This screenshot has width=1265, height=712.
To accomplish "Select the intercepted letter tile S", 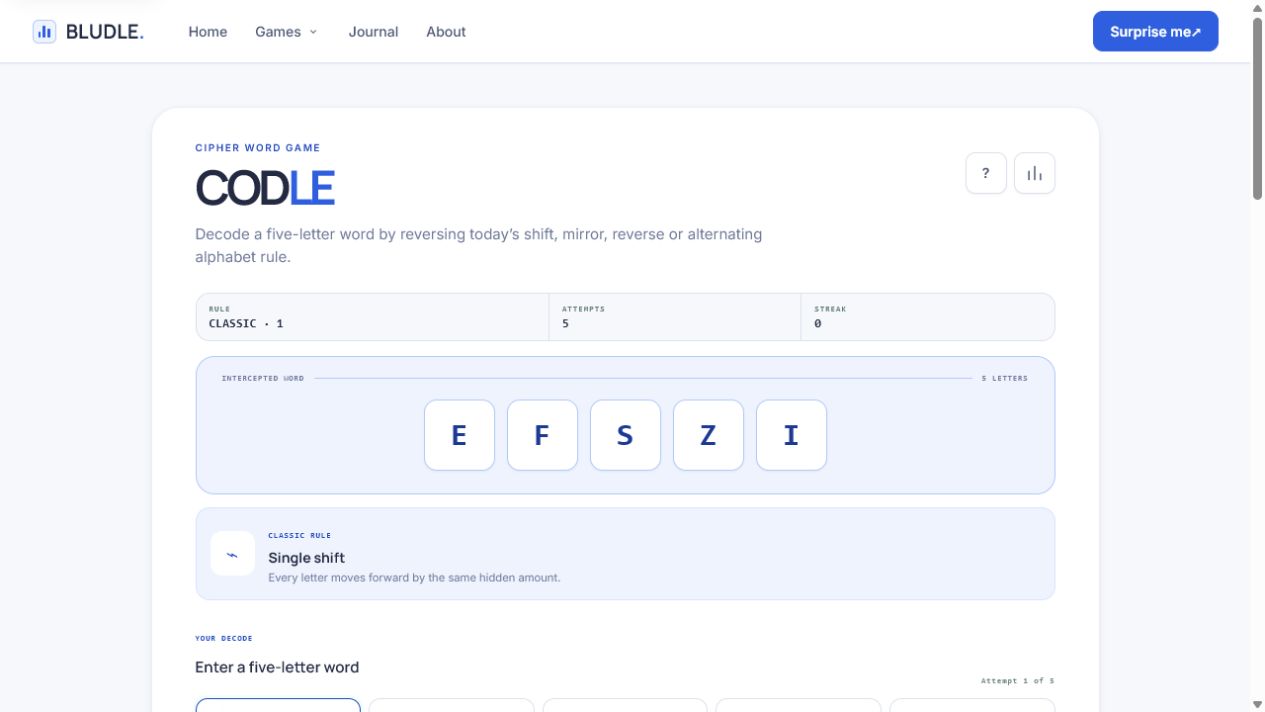I will click(625, 435).
